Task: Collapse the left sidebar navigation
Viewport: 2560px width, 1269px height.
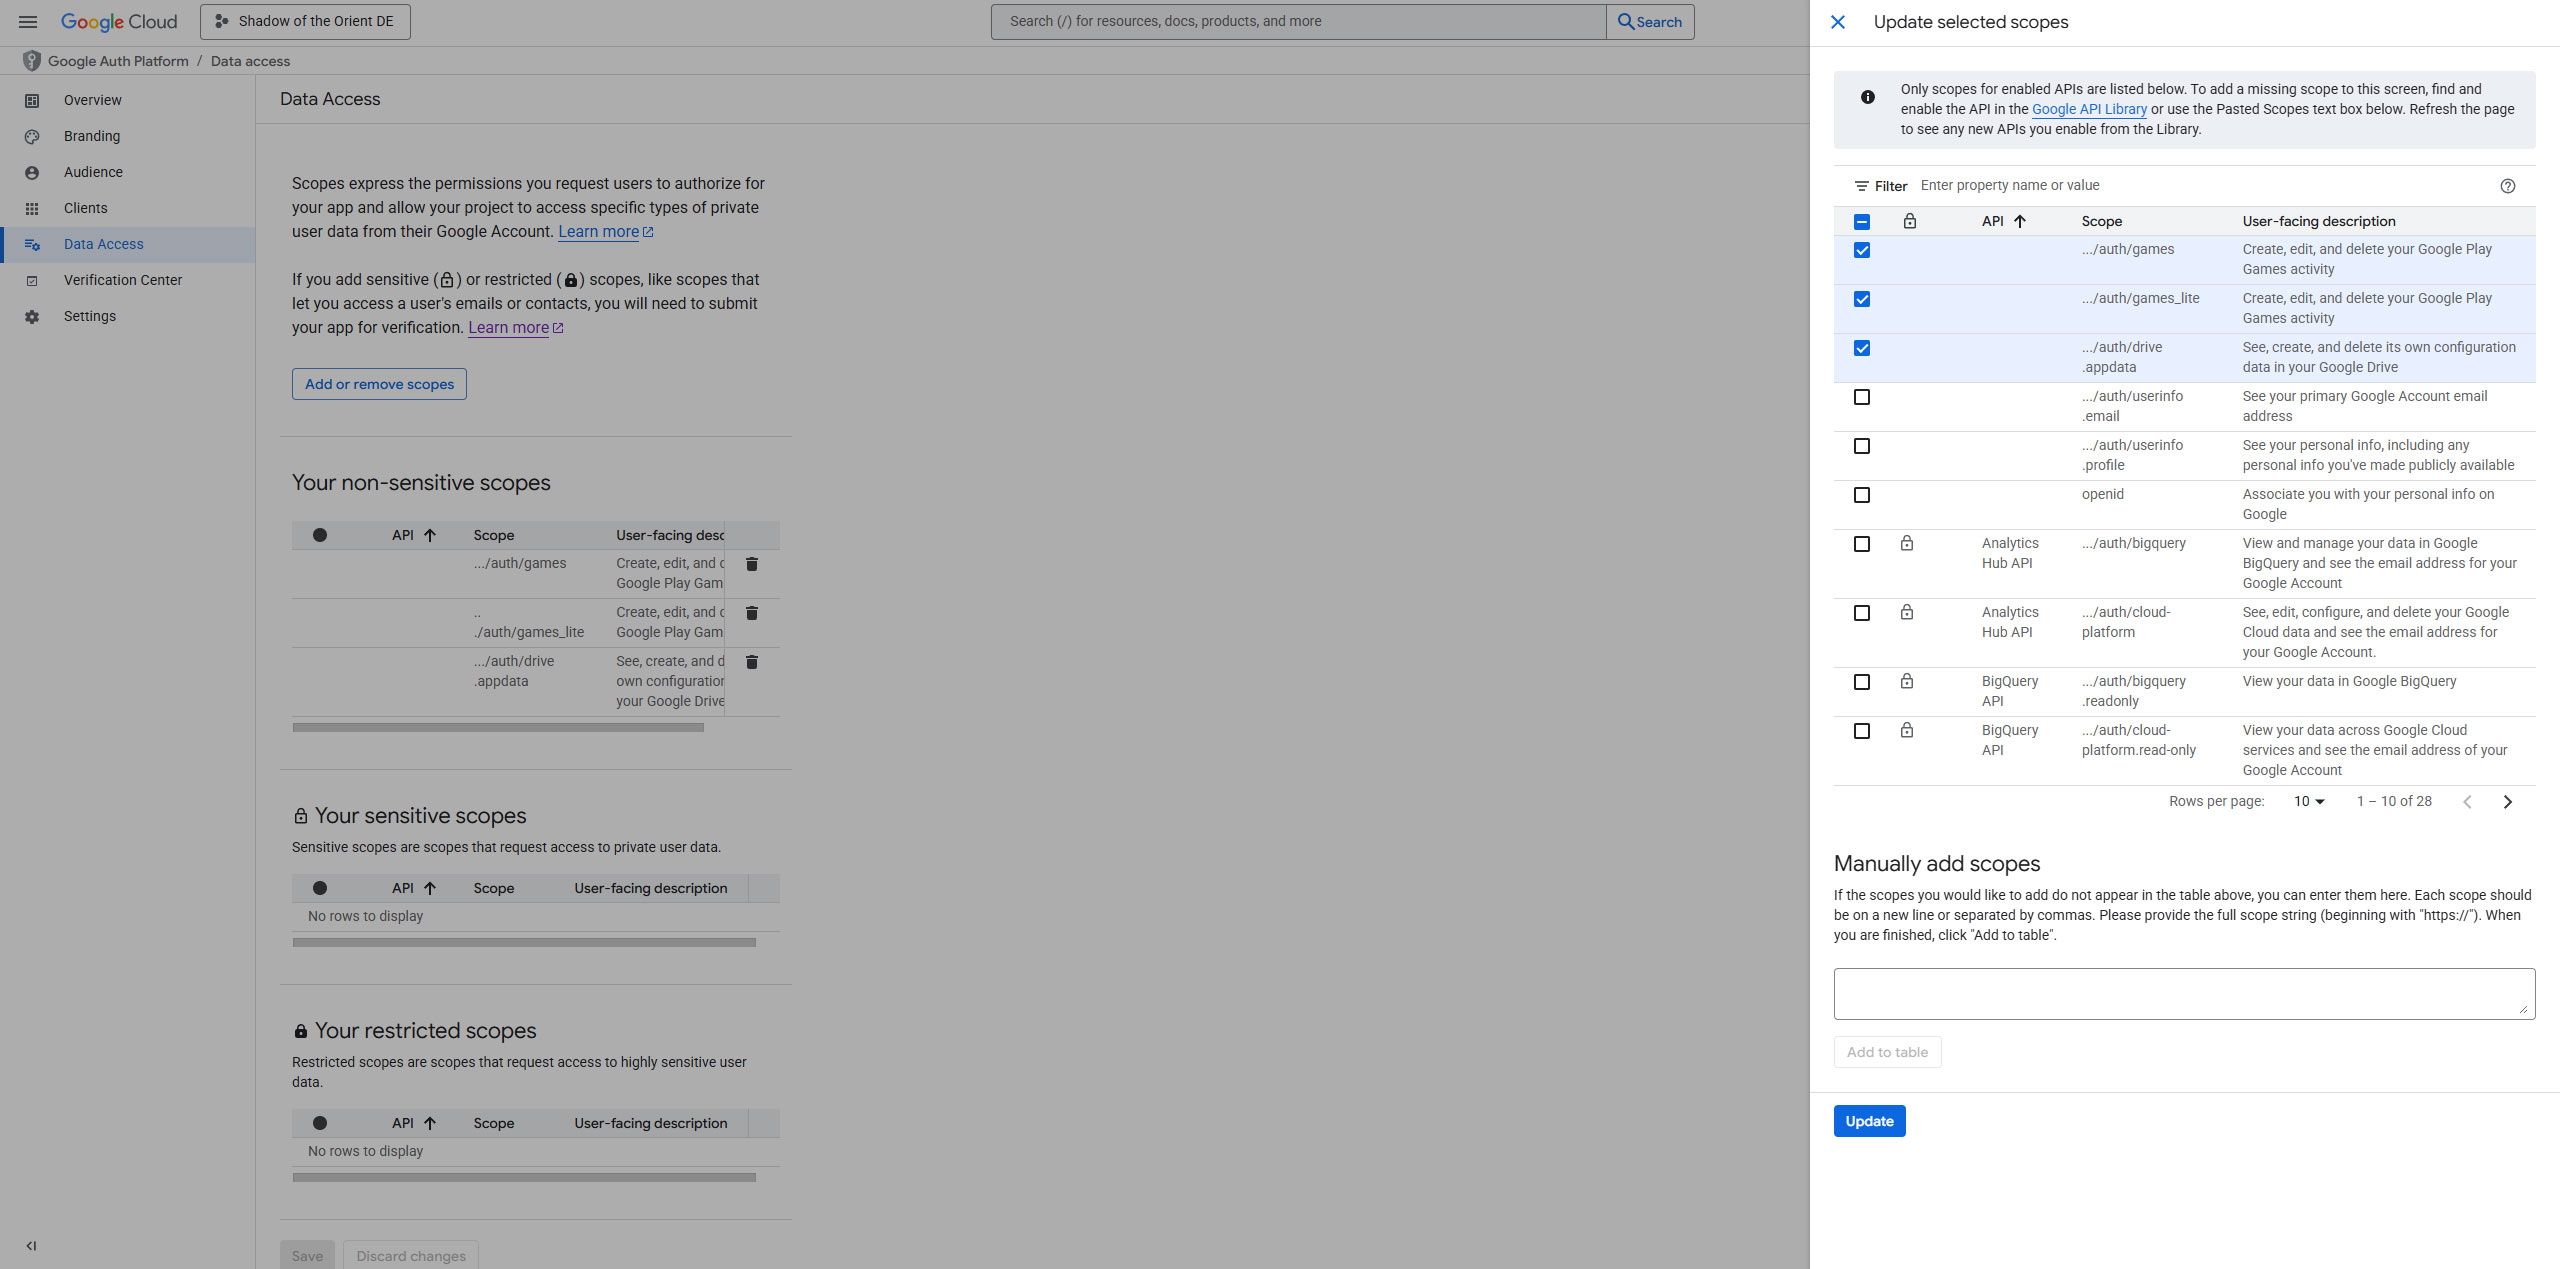Action: pos(31,1246)
